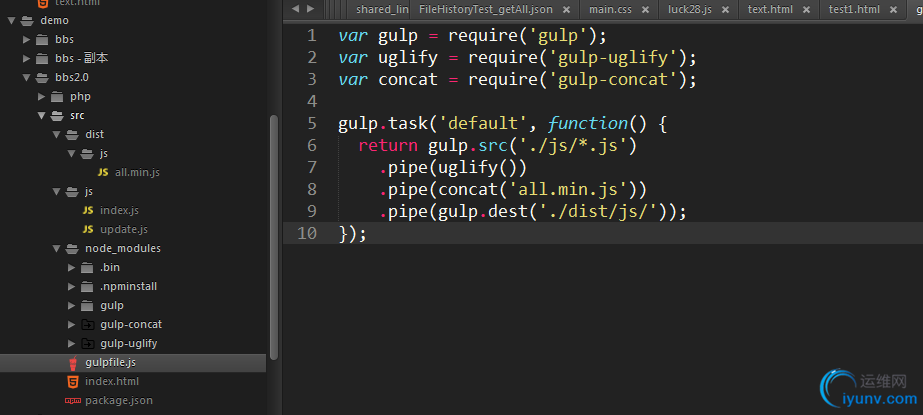923x415 pixels.
Task: Click the node_modules folder icon
Action: [x=72, y=248]
